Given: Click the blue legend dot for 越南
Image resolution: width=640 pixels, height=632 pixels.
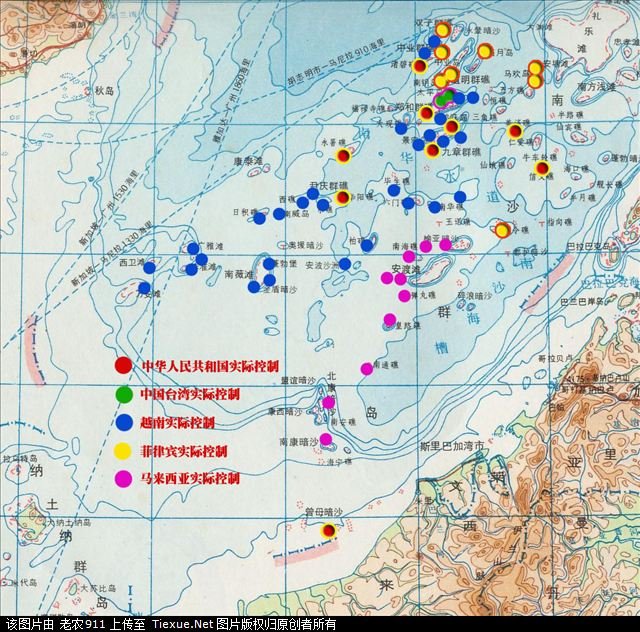Looking at the screenshot, I should 123,423.
